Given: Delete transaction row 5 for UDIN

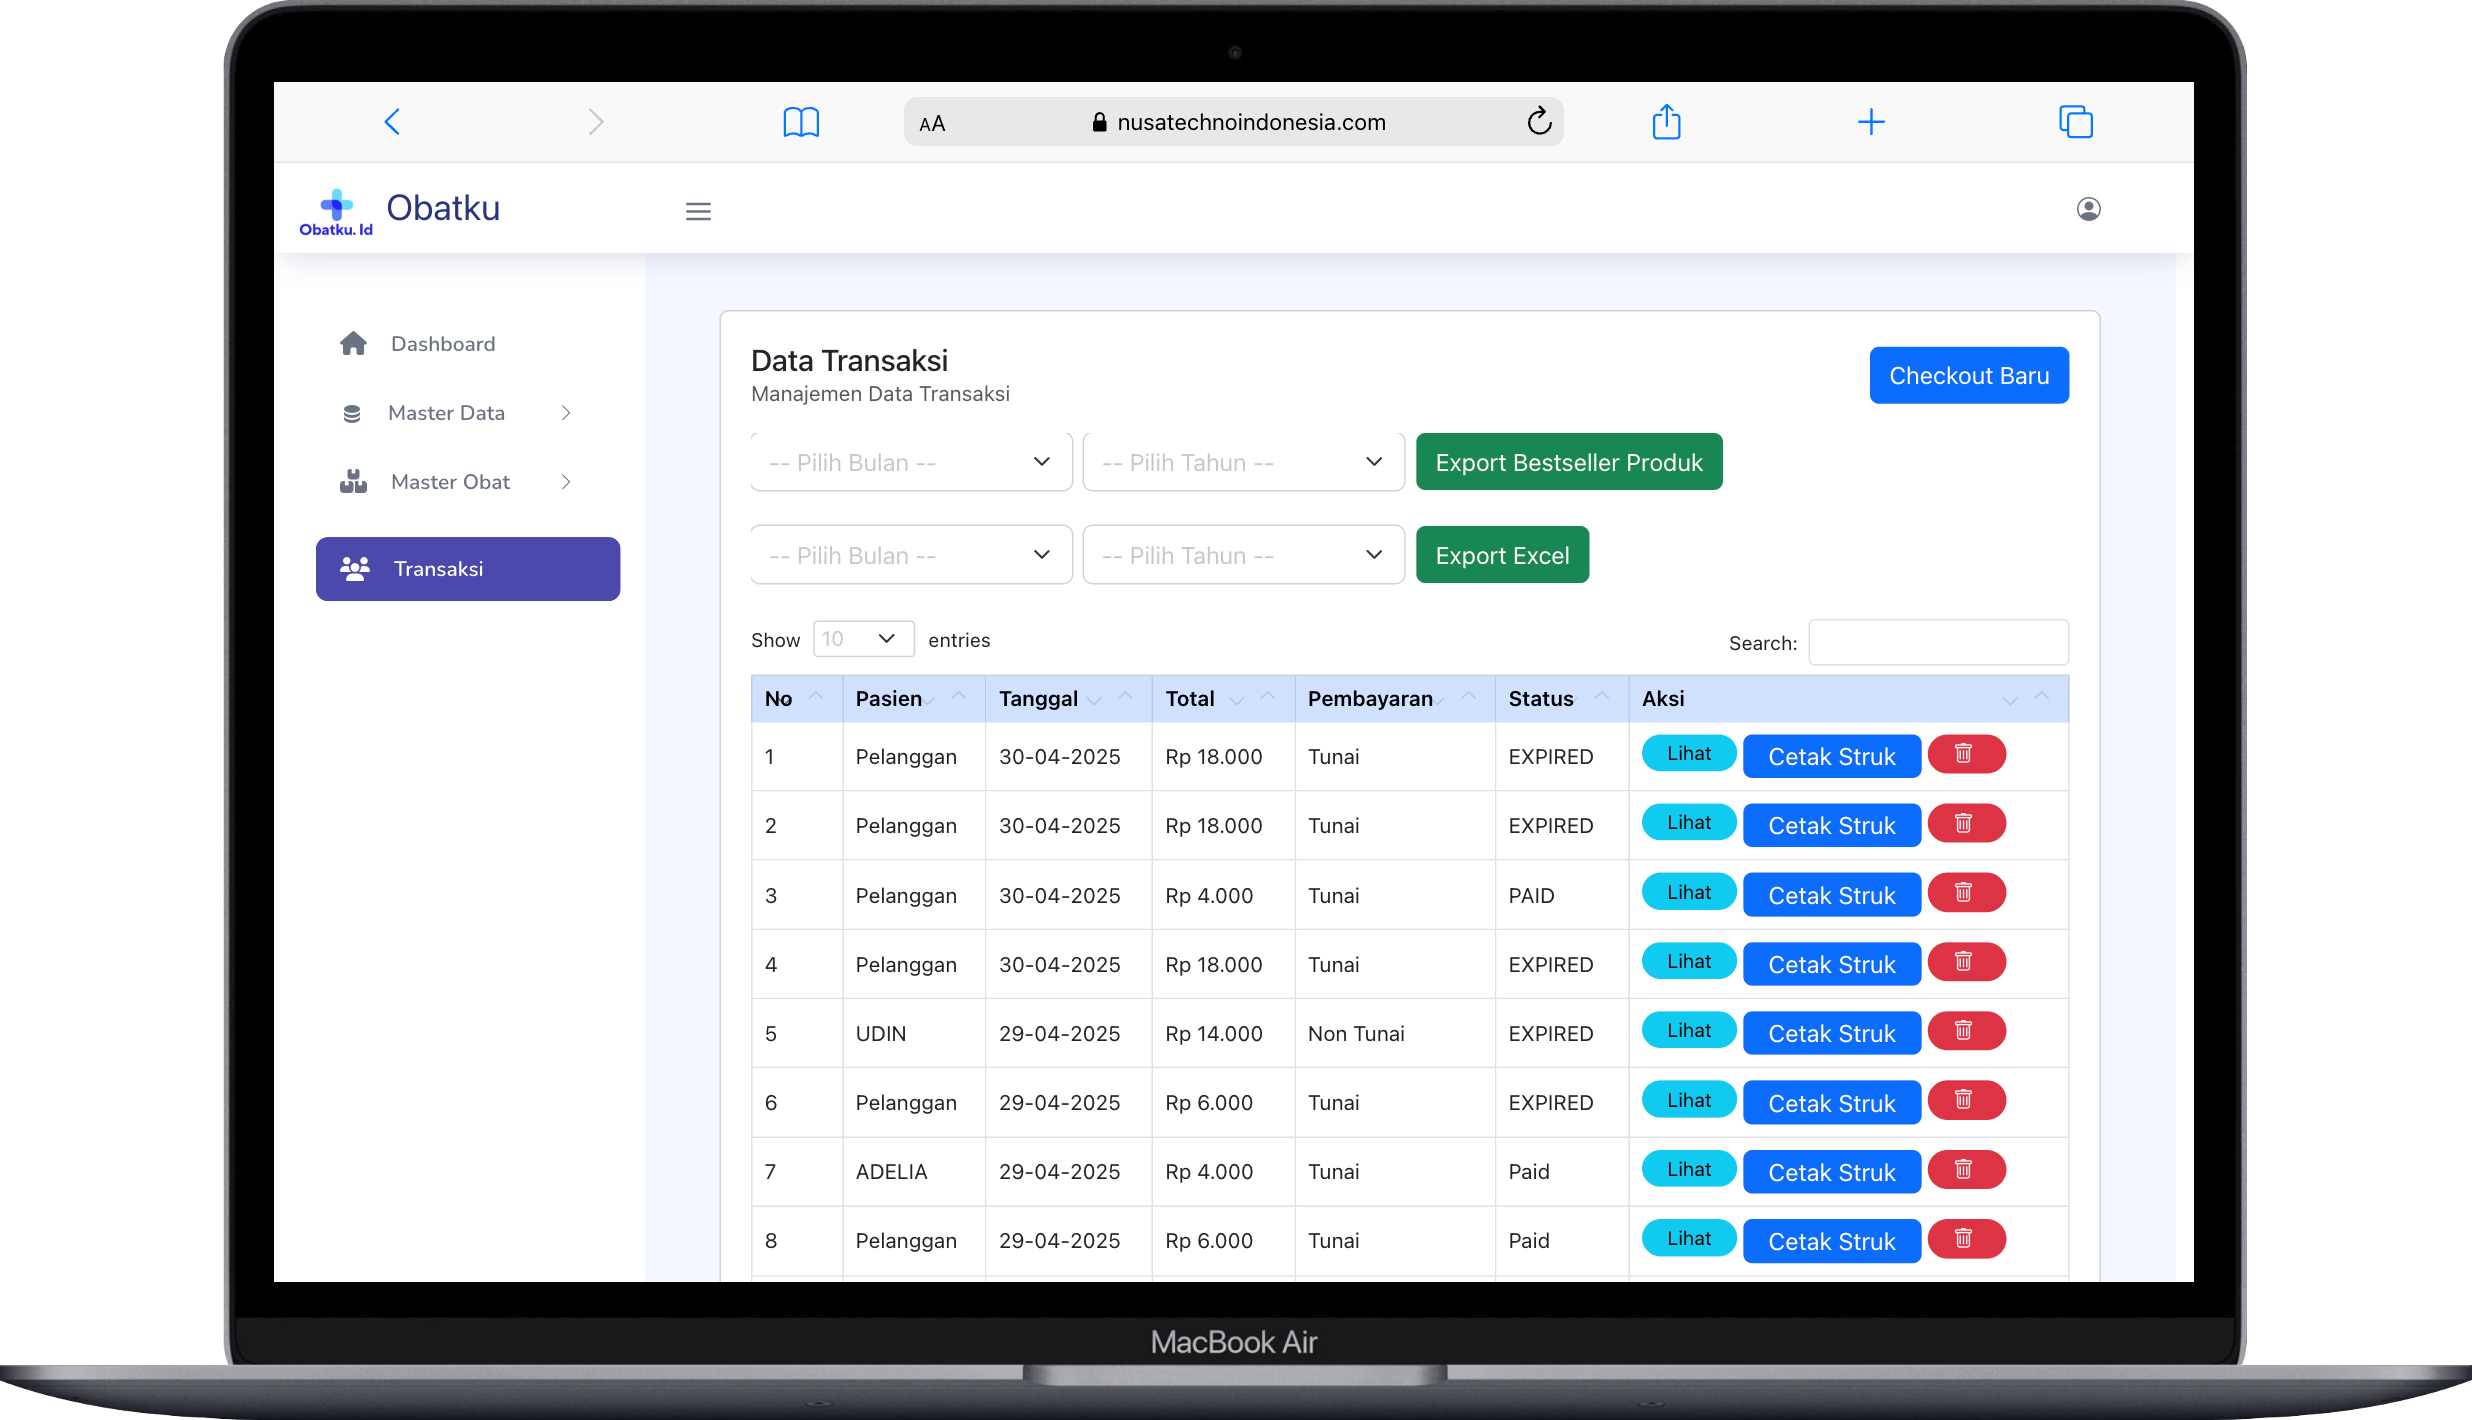Looking at the screenshot, I should (1965, 1031).
